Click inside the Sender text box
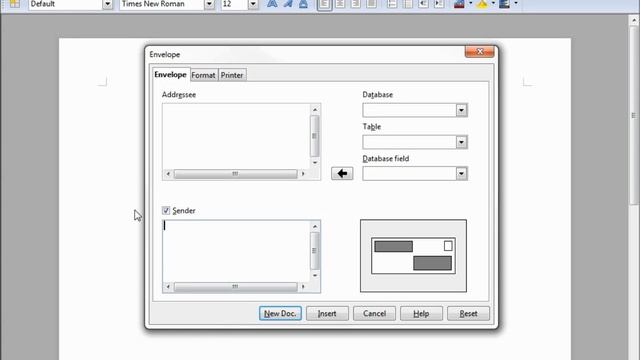 click(236, 251)
